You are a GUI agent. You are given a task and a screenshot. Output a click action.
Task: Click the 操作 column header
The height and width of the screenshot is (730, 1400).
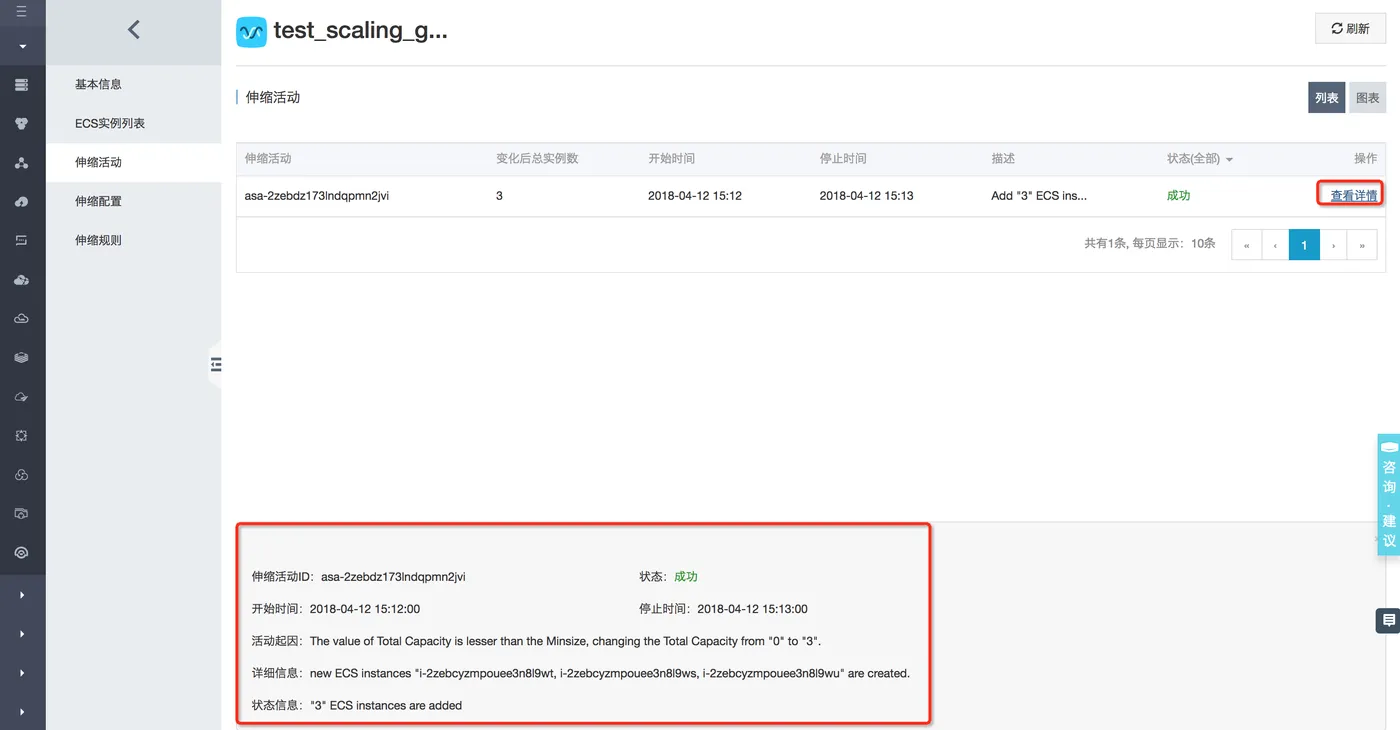pos(1365,159)
